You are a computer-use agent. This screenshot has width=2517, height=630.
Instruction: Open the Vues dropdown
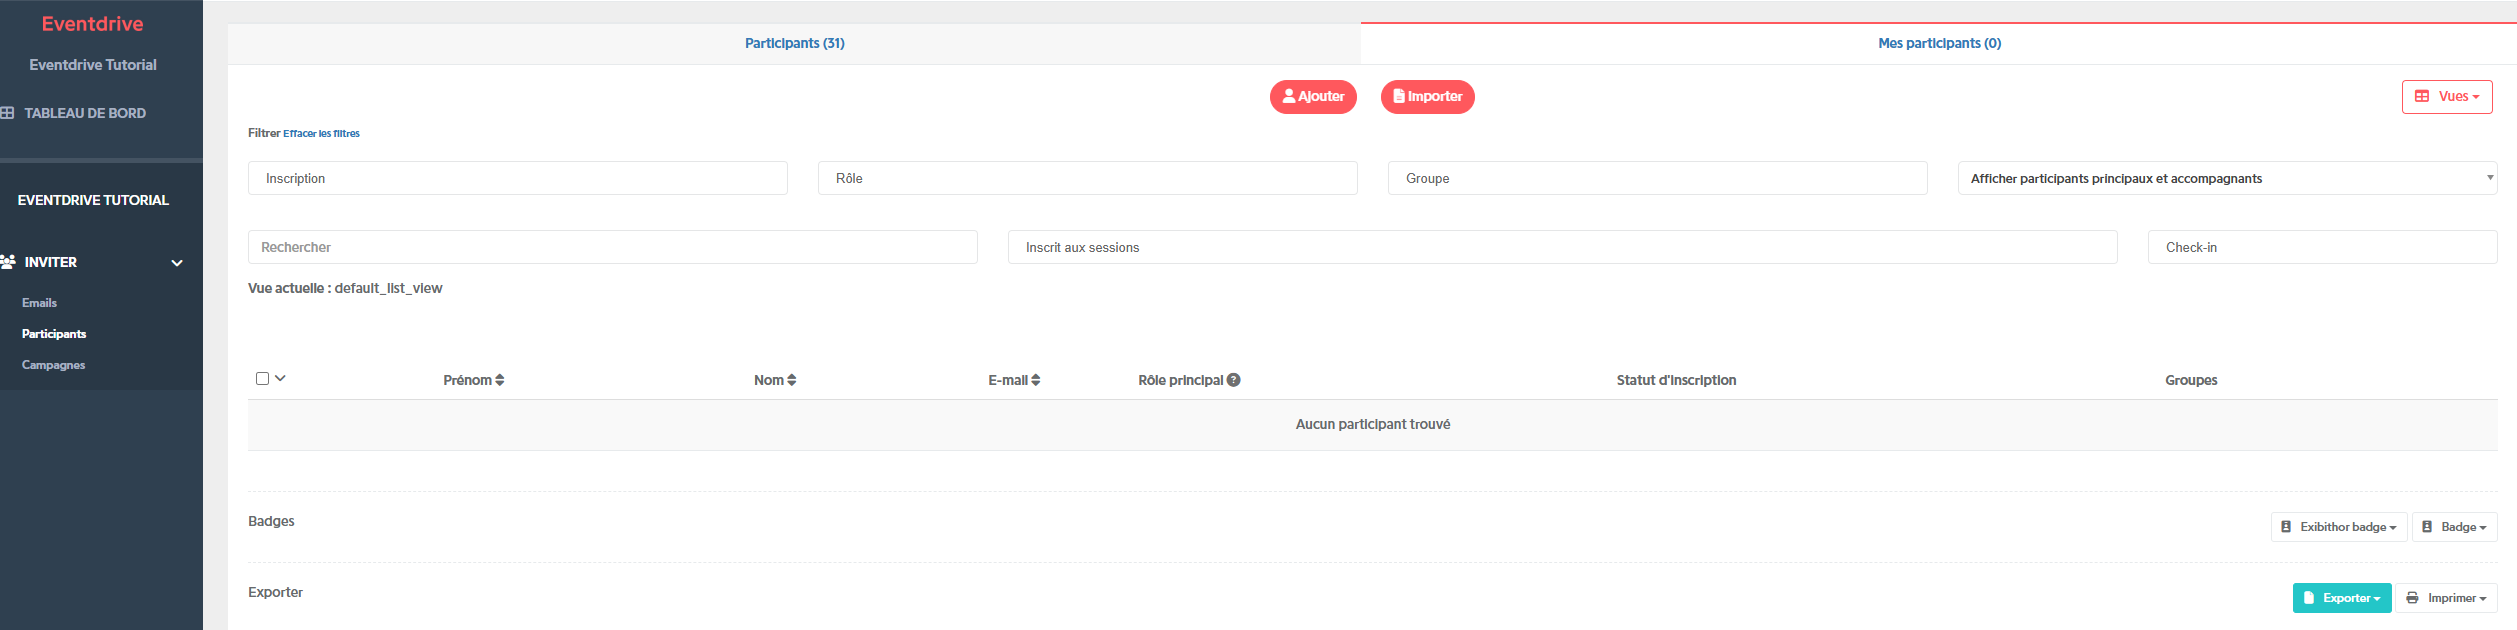click(x=2447, y=97)
